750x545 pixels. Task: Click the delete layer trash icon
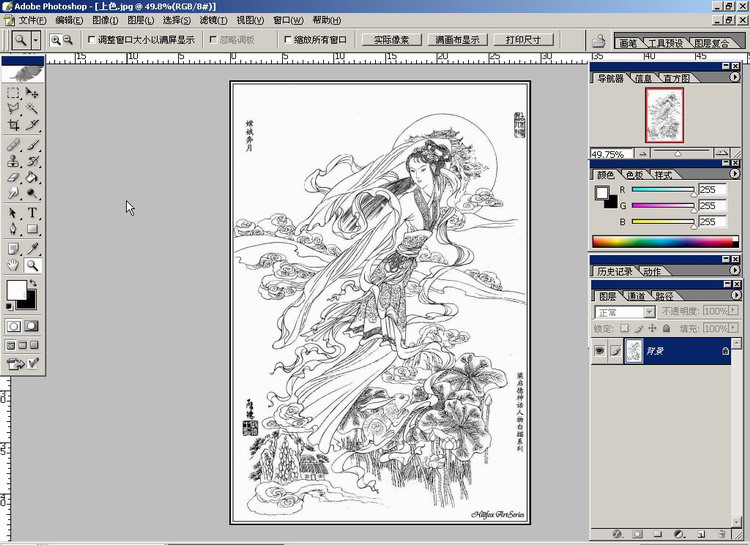click(x=721, y=534)
